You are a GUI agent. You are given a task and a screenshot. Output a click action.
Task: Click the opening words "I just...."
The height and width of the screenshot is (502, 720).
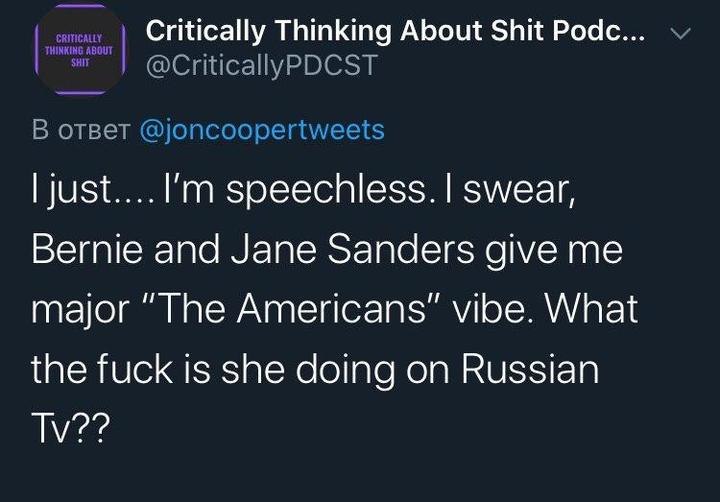[x=88, y=189]
